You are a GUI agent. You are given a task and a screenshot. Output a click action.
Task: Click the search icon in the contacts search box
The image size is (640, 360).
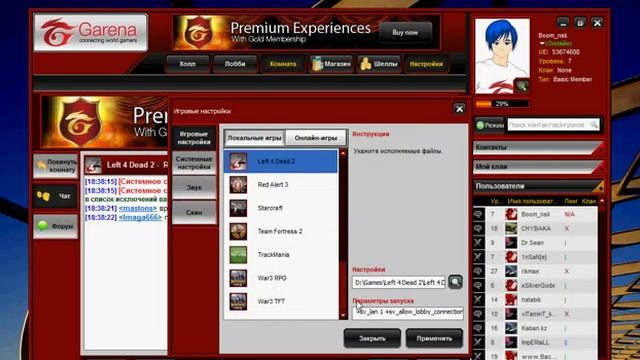594,125
